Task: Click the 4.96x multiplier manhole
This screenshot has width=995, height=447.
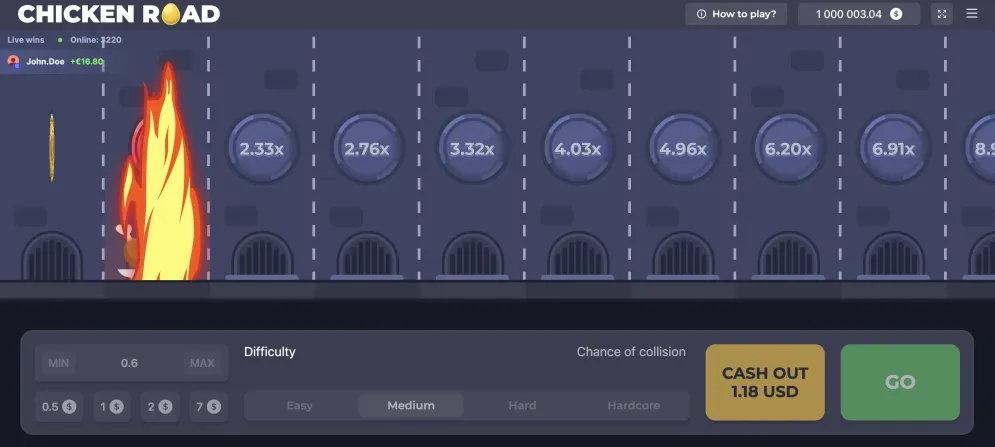Action: coord(683,149)
